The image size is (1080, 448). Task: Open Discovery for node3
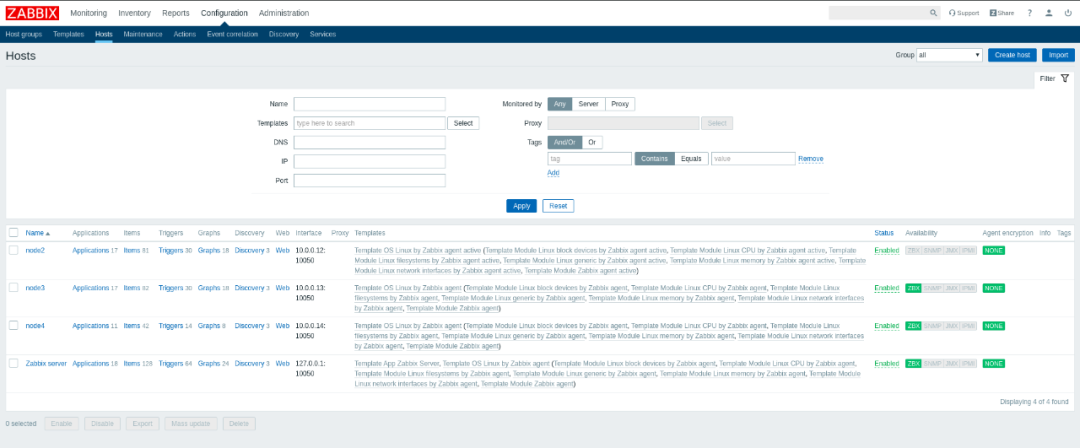click(249, 288)
